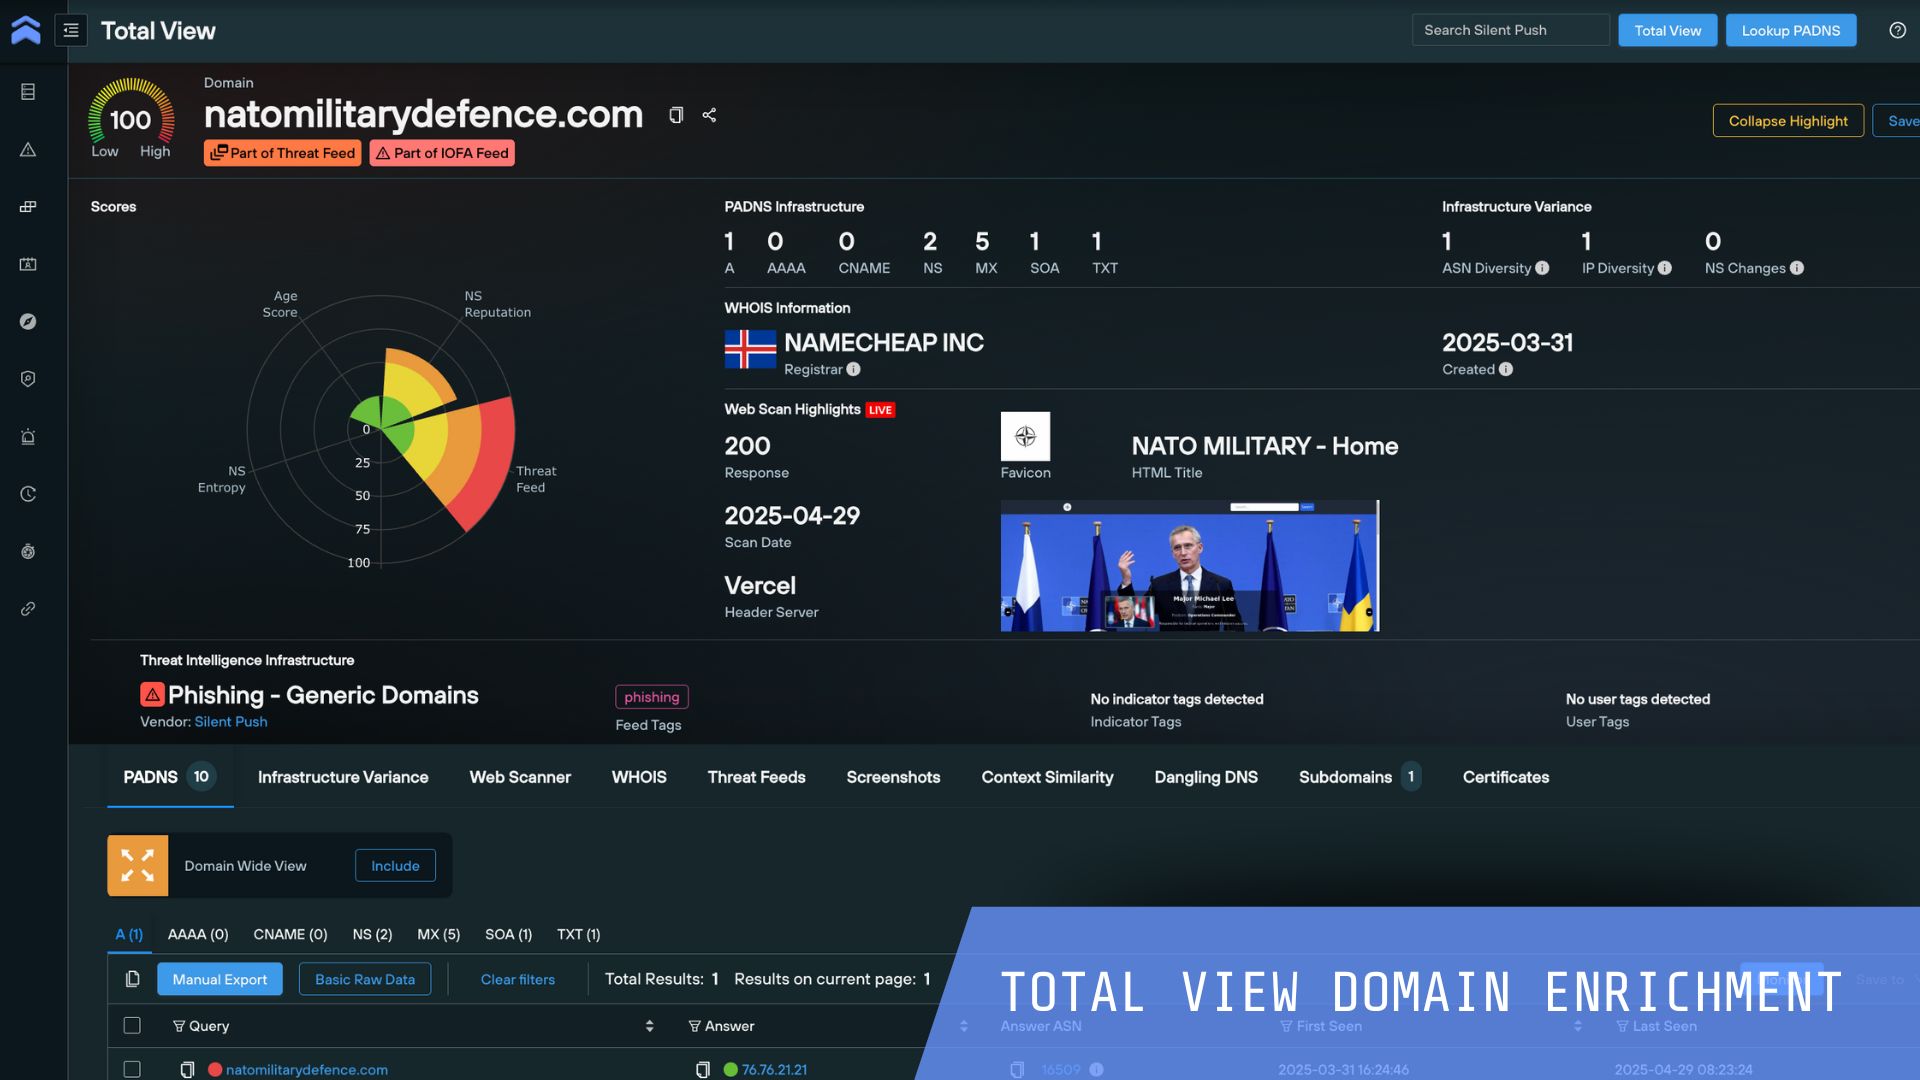Select the AAAA (0) record tab
The width and height of the screenshot is (1920, 1080).
tap(198, 934)
